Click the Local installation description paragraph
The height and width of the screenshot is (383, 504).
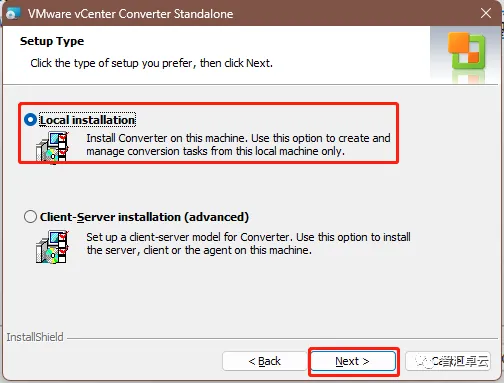coord(238,145)
